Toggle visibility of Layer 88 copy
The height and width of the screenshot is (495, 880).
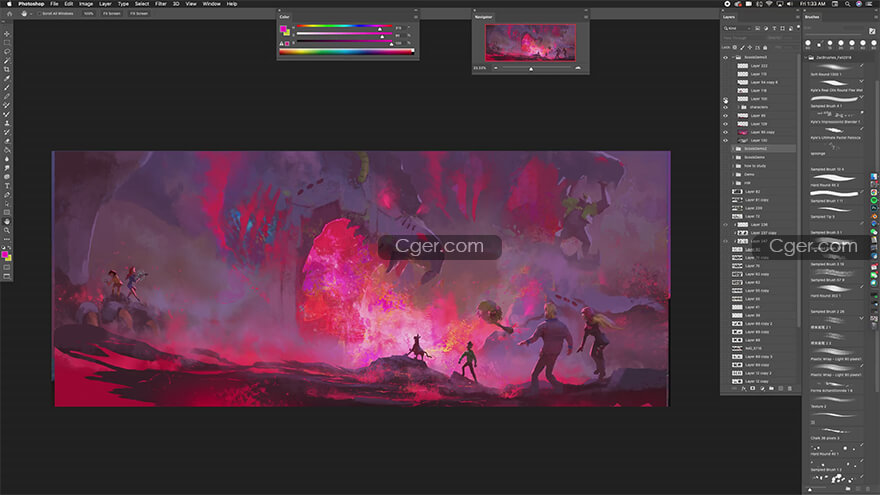(x=725, y=132)
